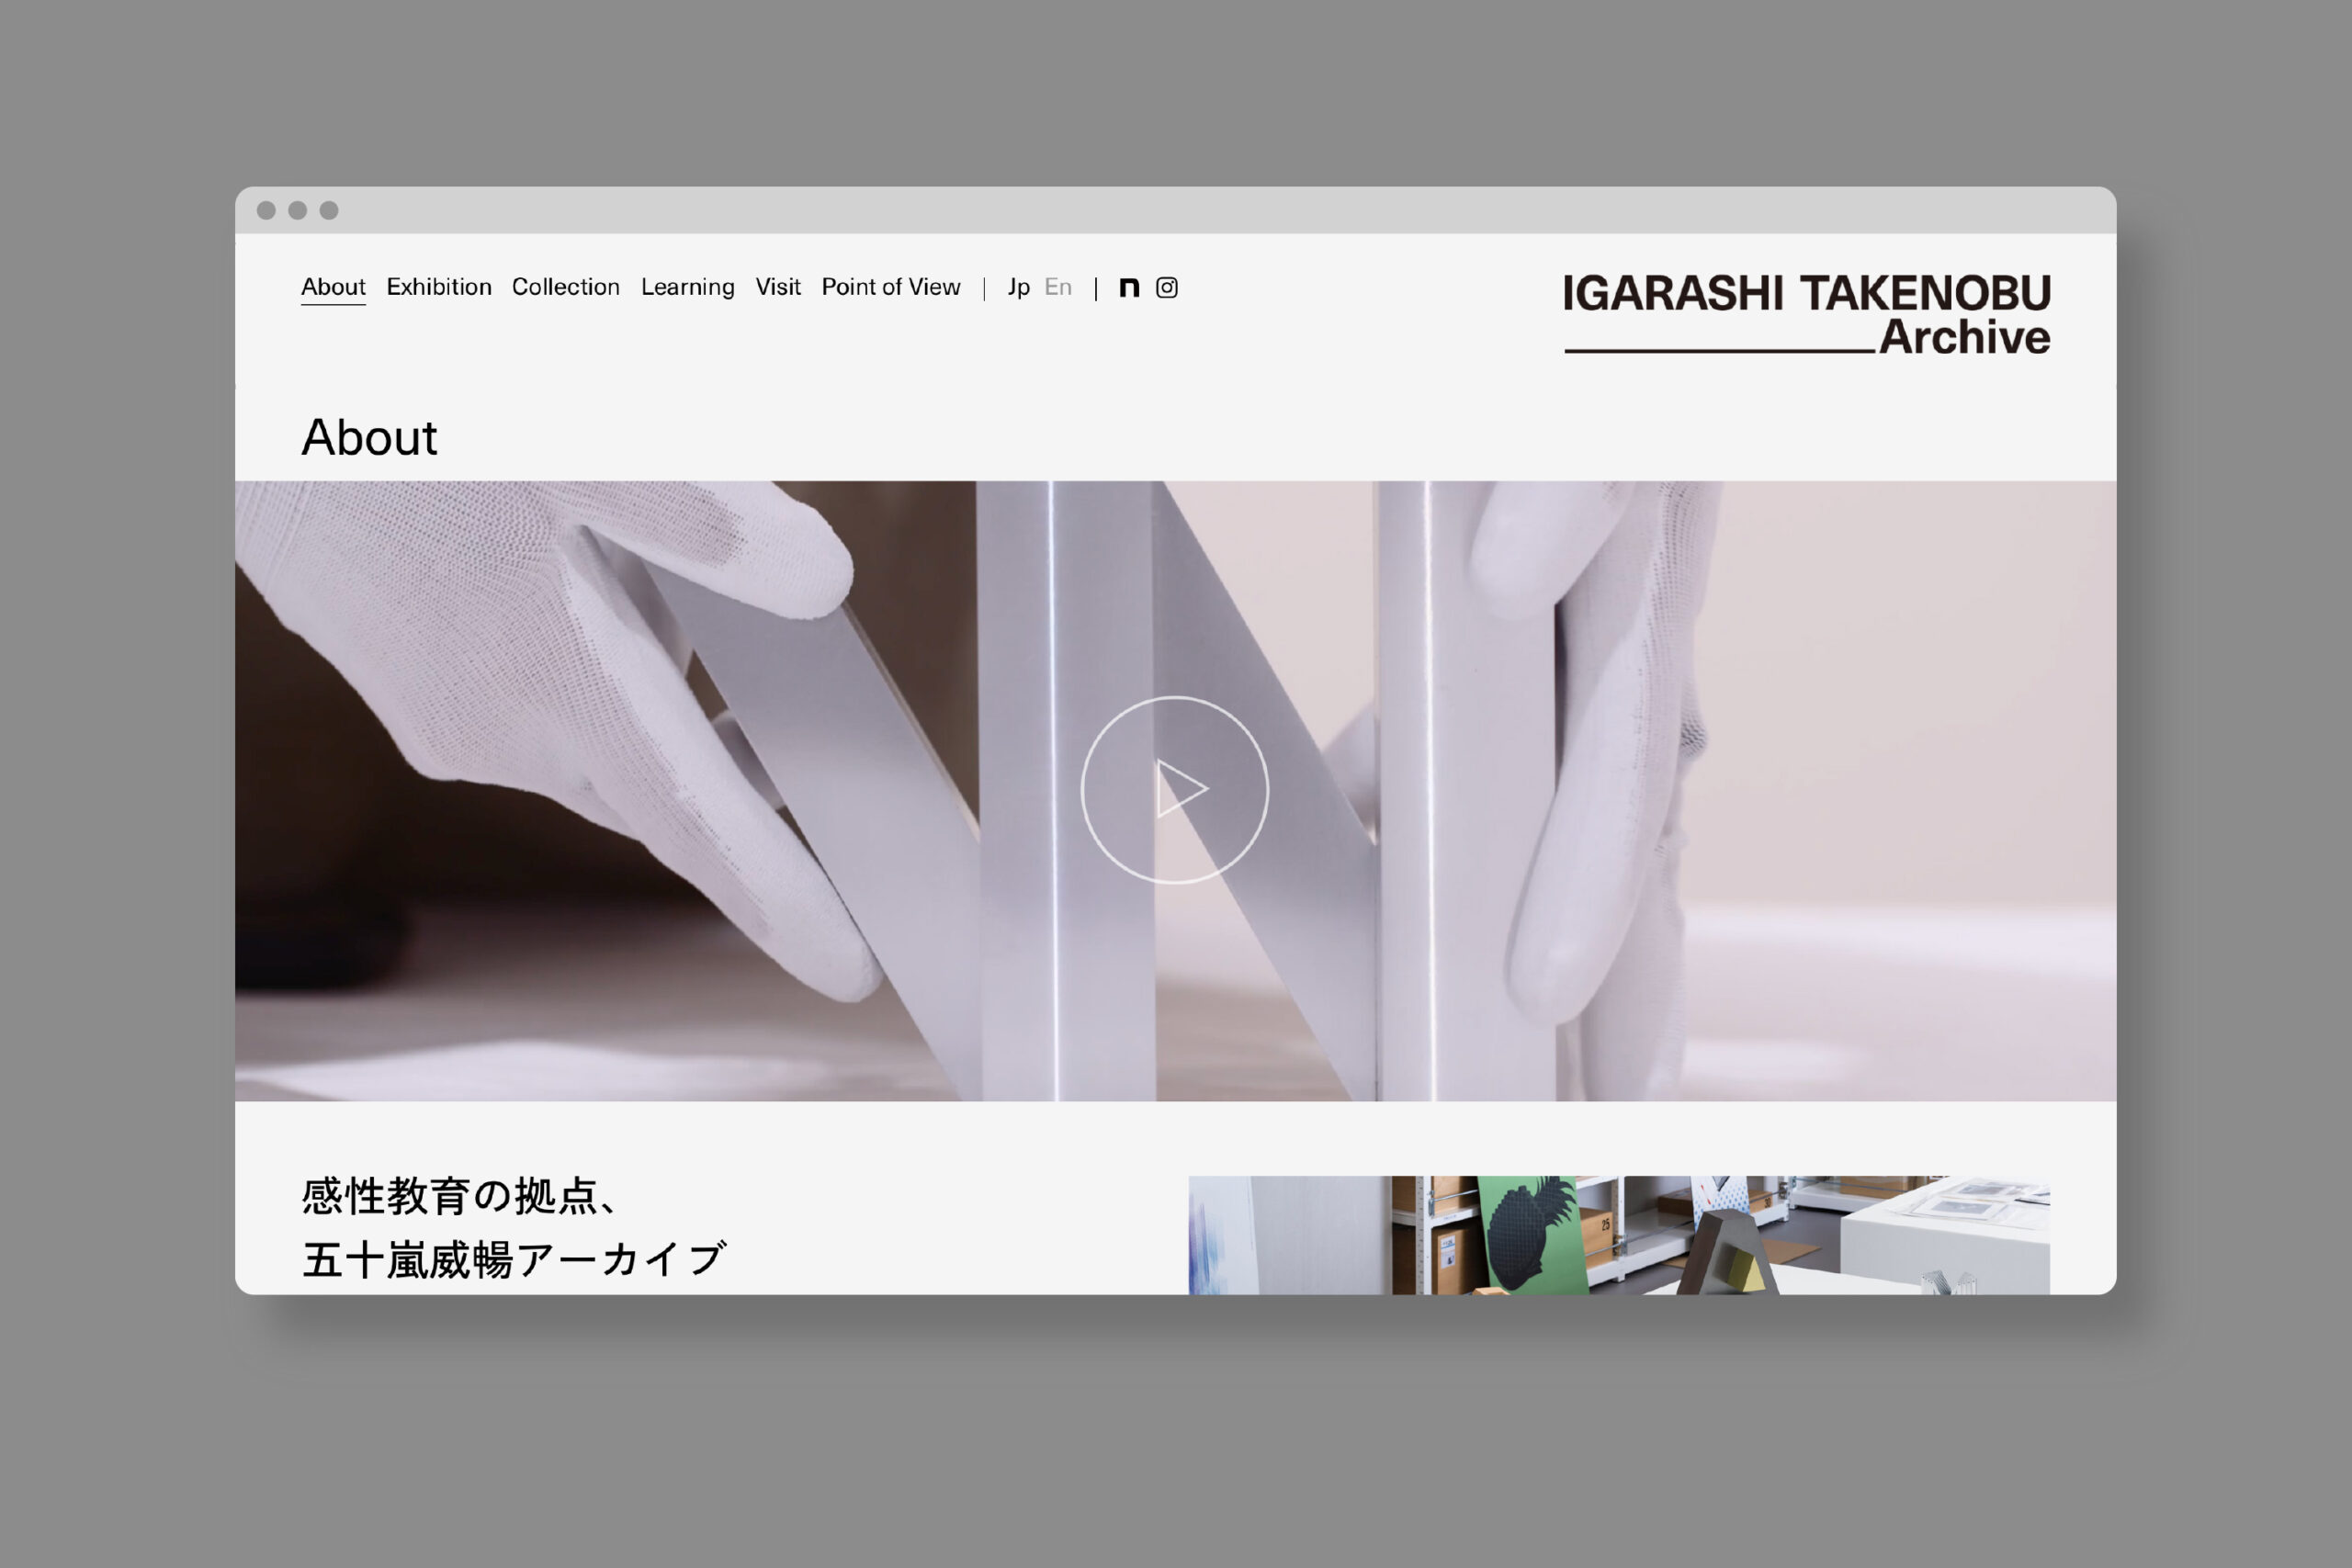2352x1568 pixels.
Task: Click the first gray window dot
Action: [266, 210]
